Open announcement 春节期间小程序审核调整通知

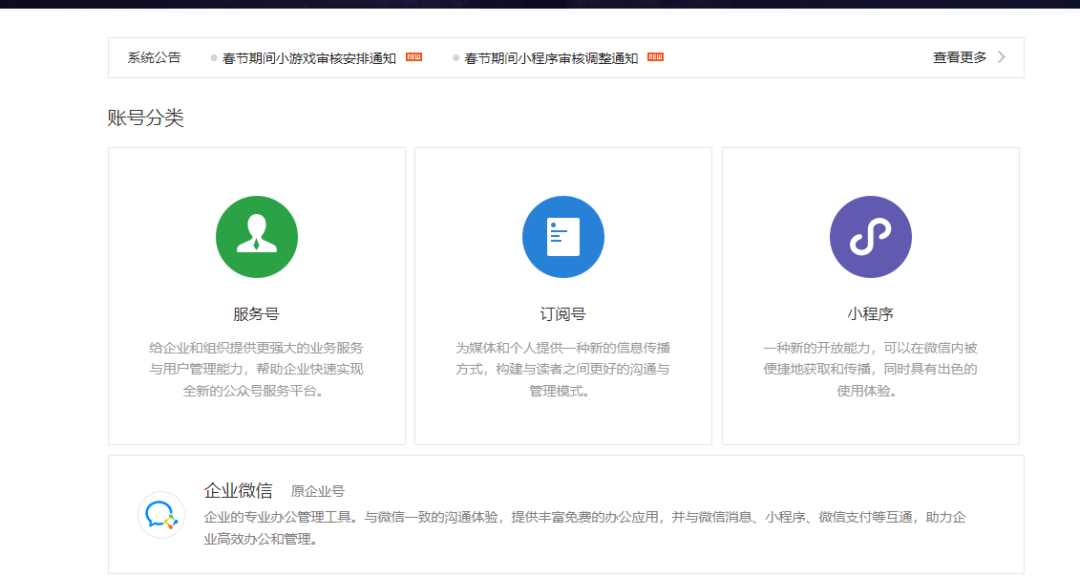[551, 58]
